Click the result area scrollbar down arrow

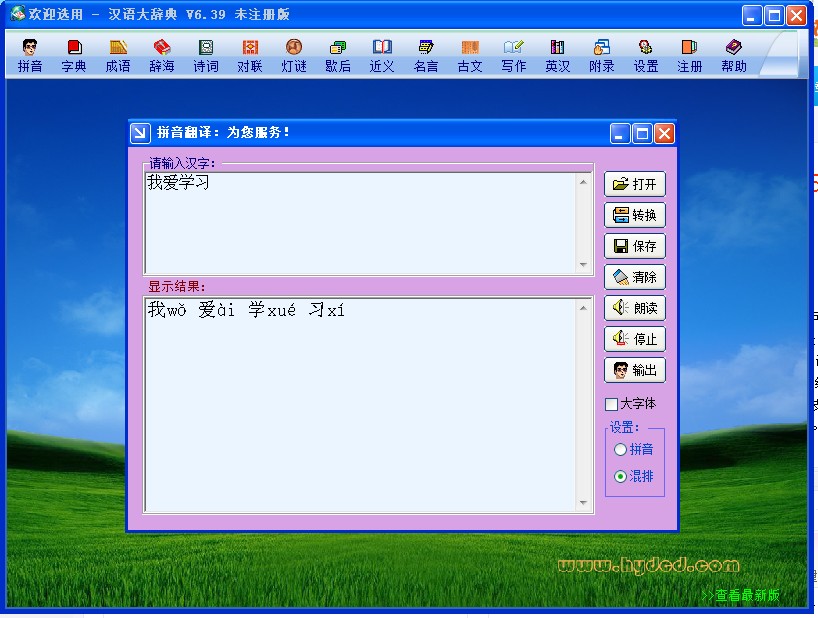[x=583, y=501]
